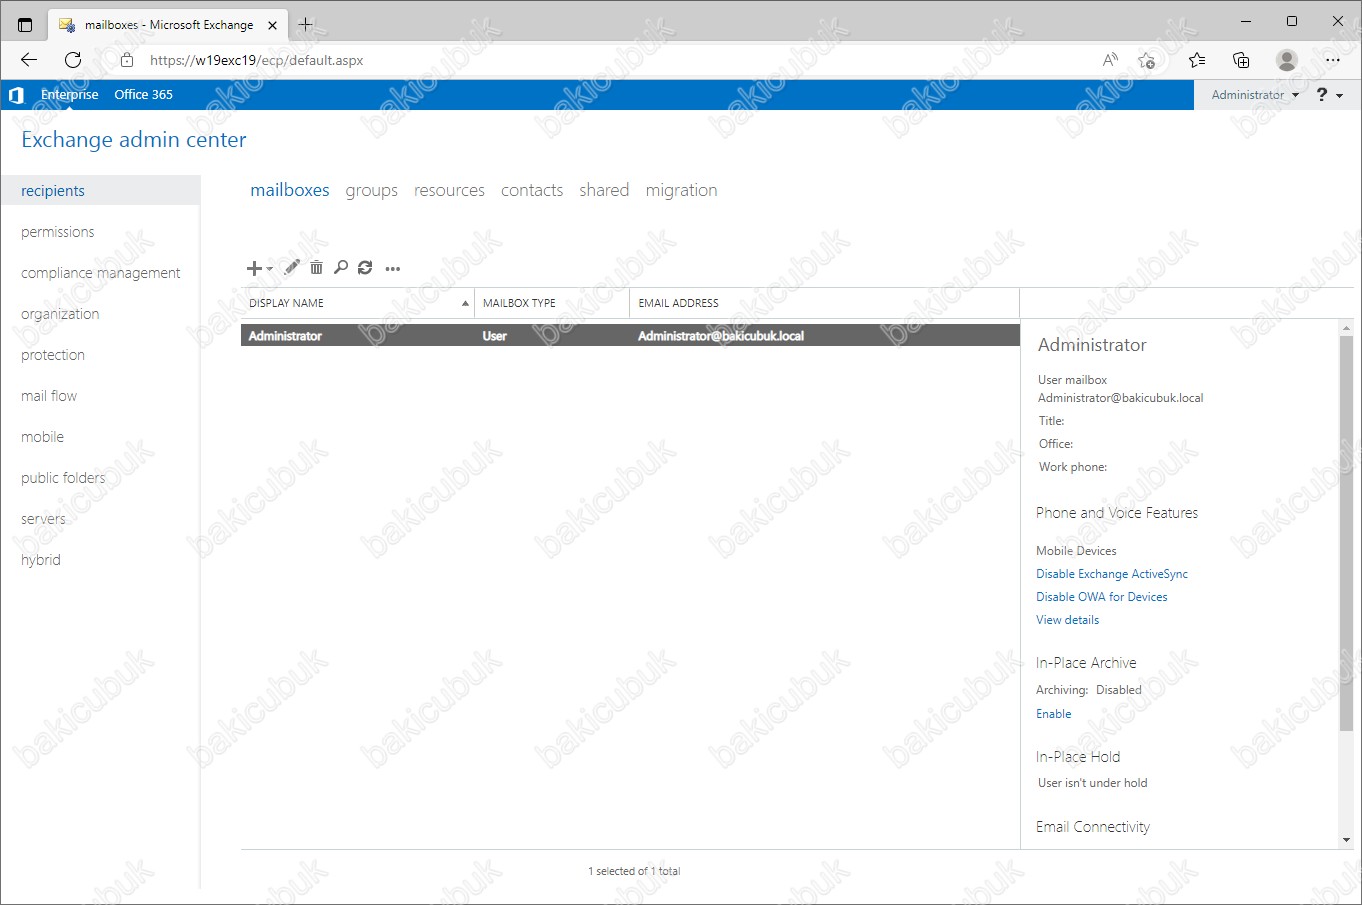Click View details under Mobile Devices

[1067, 620]
